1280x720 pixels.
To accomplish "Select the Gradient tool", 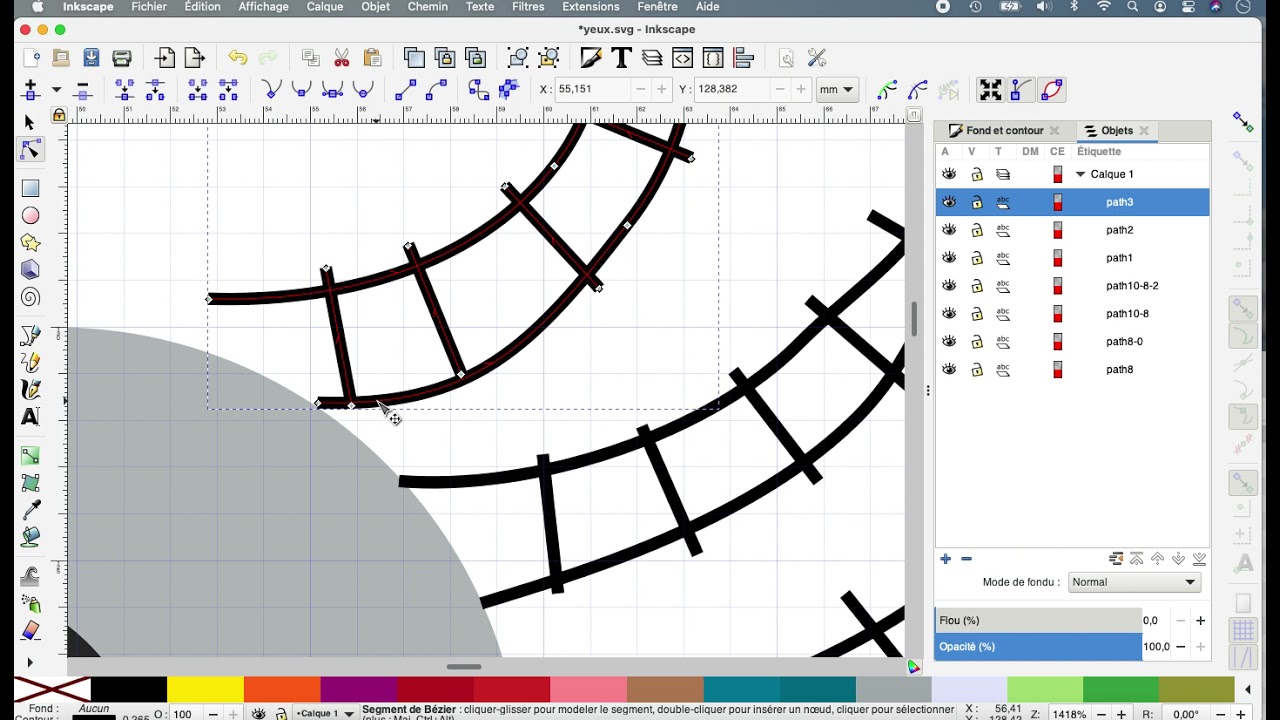I will point(30,456).
